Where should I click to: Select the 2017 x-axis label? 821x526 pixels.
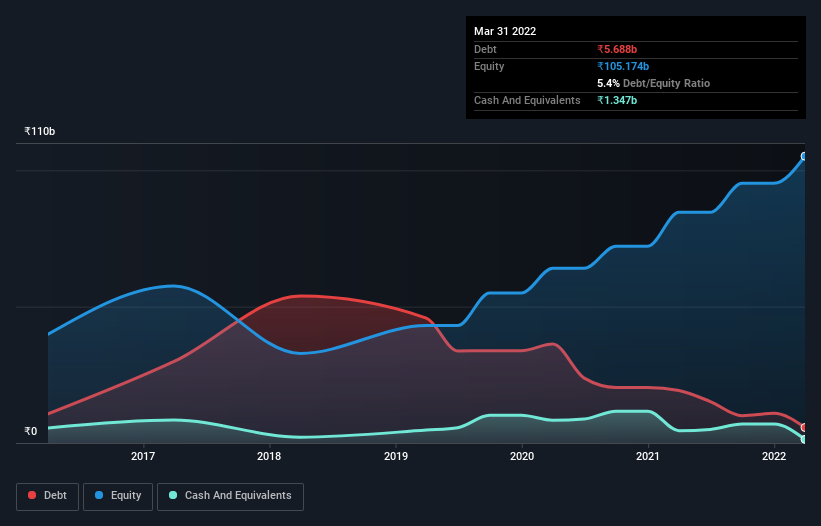point(143,456)
